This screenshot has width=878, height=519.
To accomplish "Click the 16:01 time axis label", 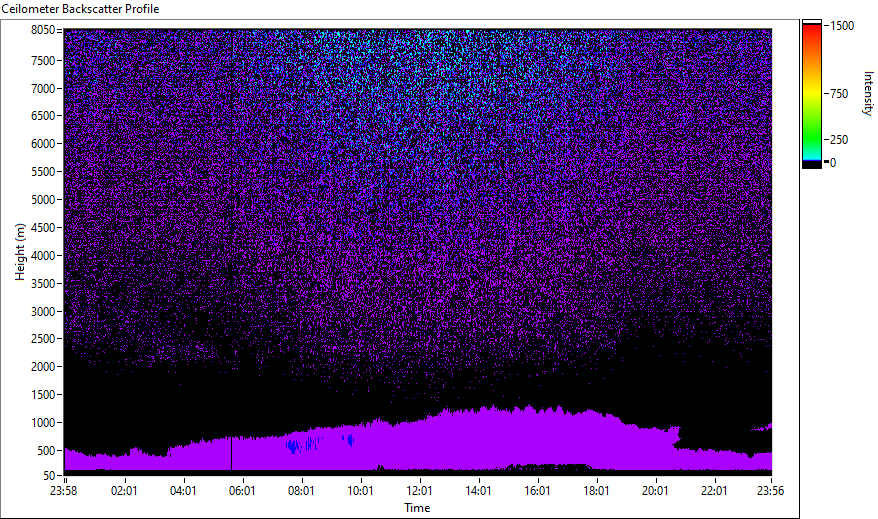I will 538,491.
